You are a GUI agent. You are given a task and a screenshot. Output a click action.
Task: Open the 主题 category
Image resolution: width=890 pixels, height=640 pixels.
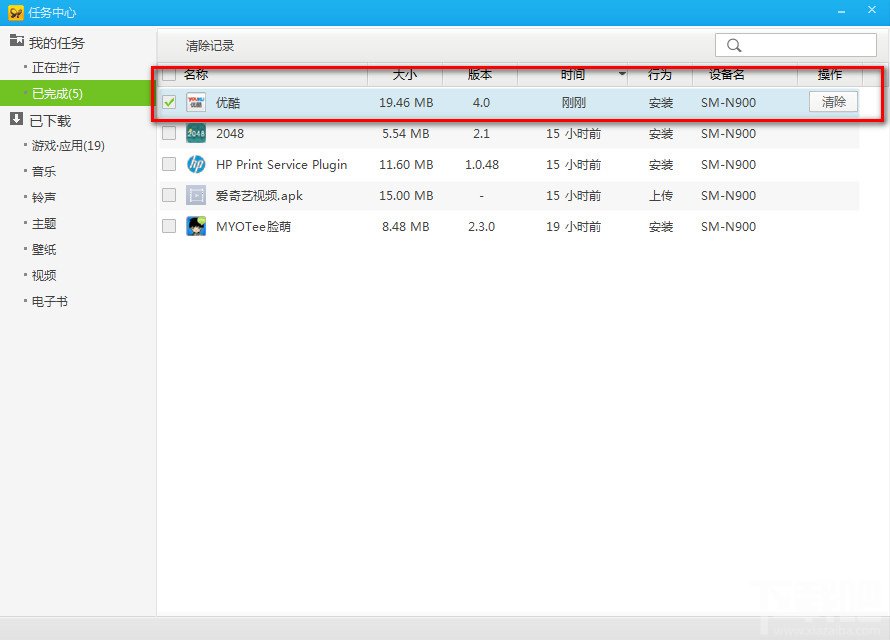click(x=44, y=224)
